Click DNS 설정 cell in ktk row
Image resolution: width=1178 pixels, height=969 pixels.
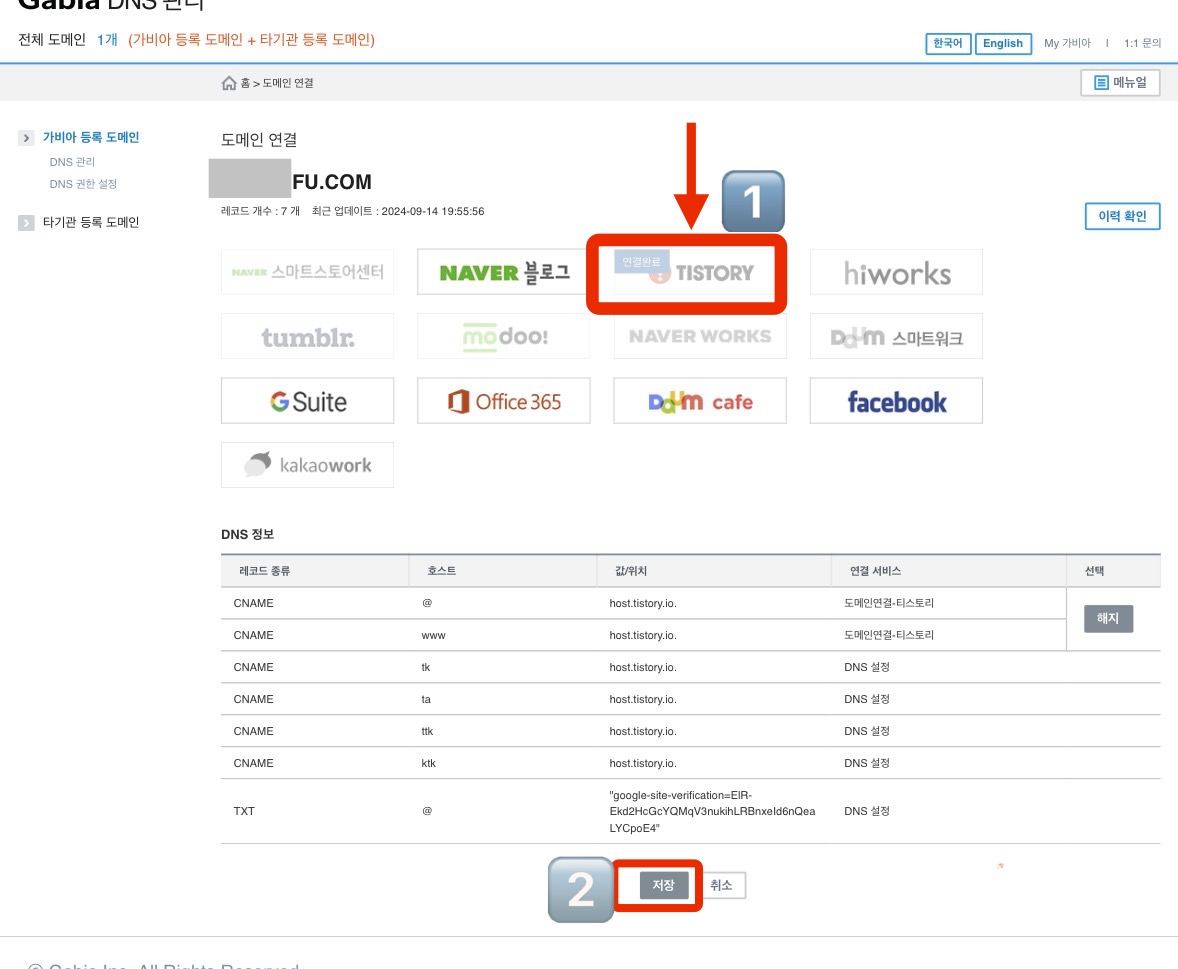pos(866,763)
